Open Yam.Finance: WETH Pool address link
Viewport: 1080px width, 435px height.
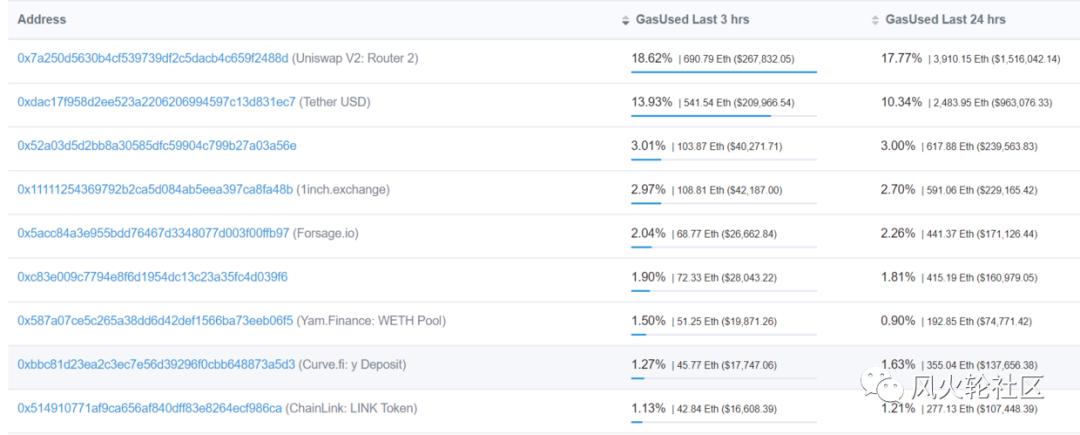point(155,321)
